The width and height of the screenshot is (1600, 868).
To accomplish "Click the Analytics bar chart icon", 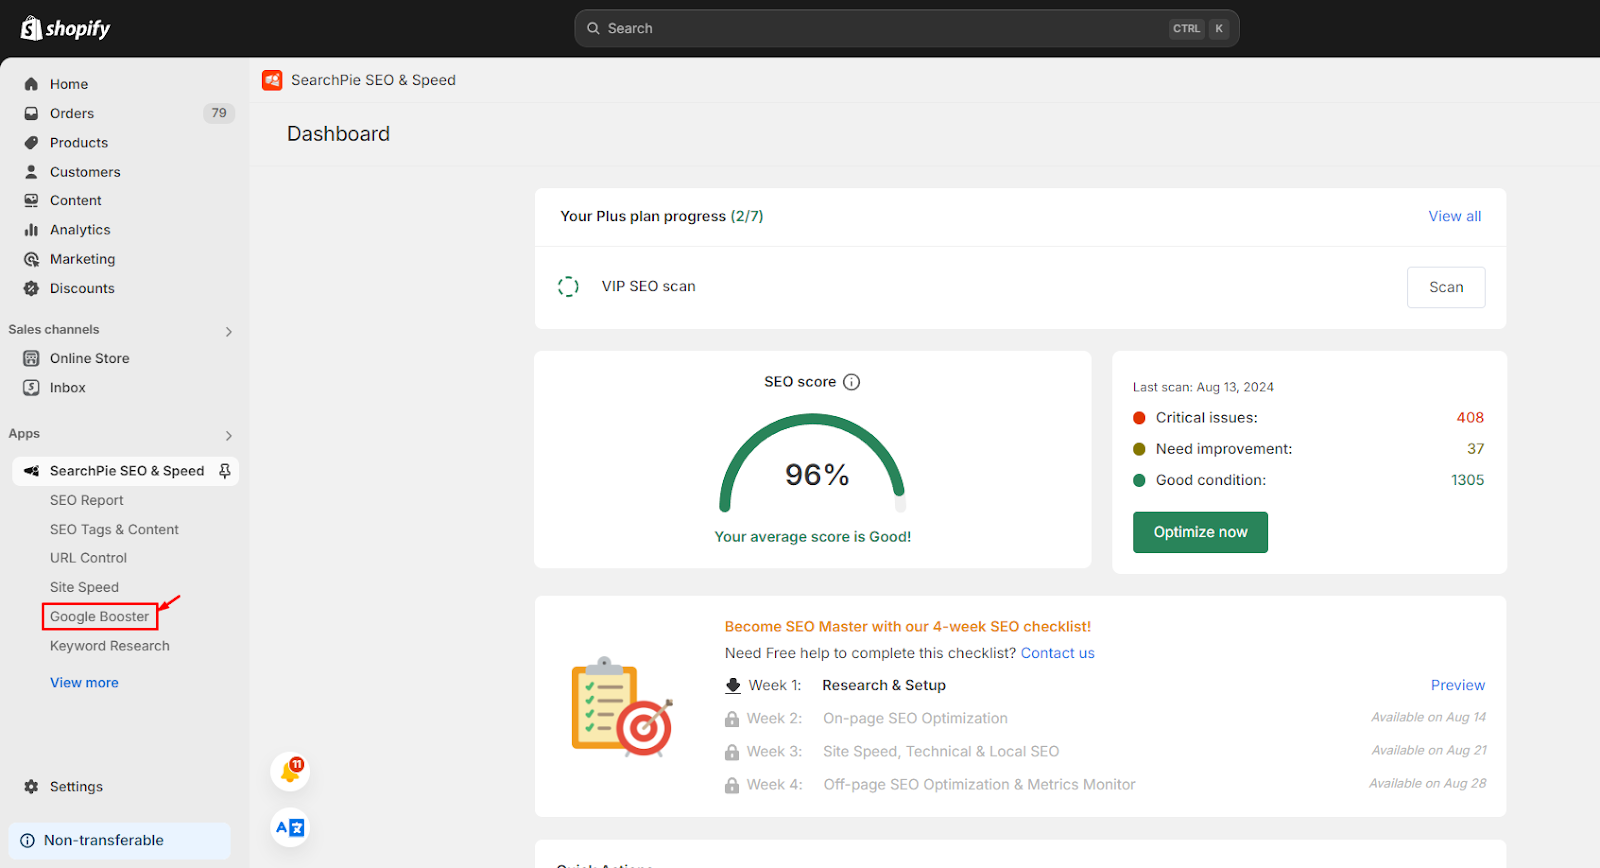I will 31,230.
